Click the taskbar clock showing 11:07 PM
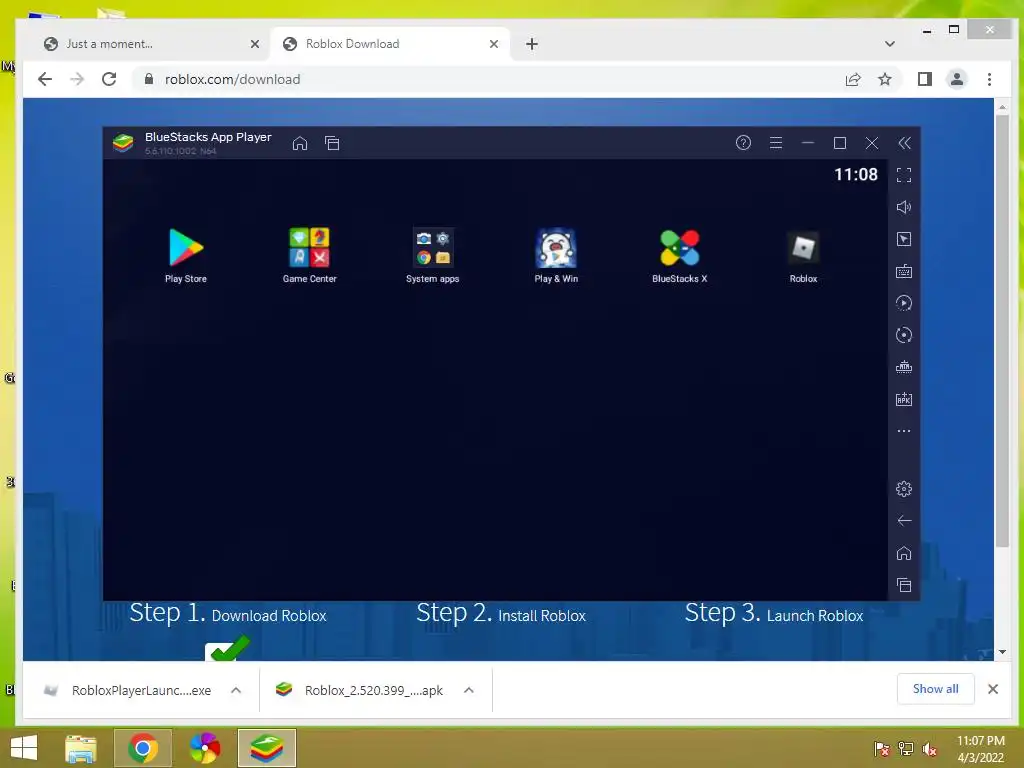The width and height of the screenshot is (1024, 768). point(981,749)
